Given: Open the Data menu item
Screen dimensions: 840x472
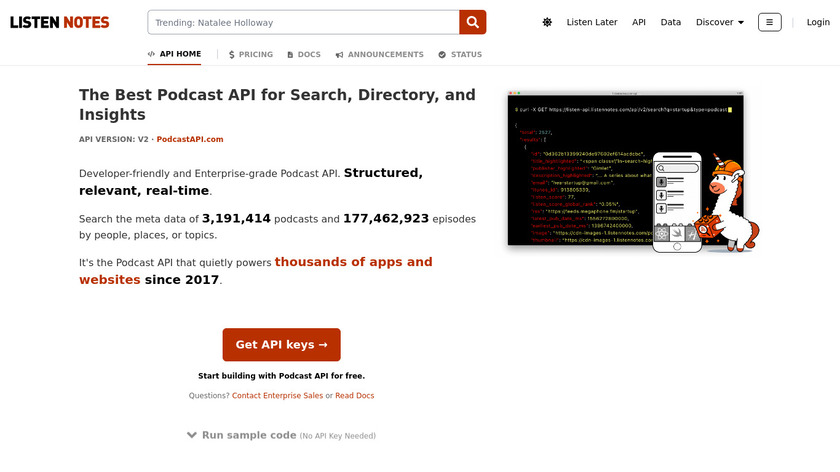Looking at the screenshot, I should coord(671,22).
